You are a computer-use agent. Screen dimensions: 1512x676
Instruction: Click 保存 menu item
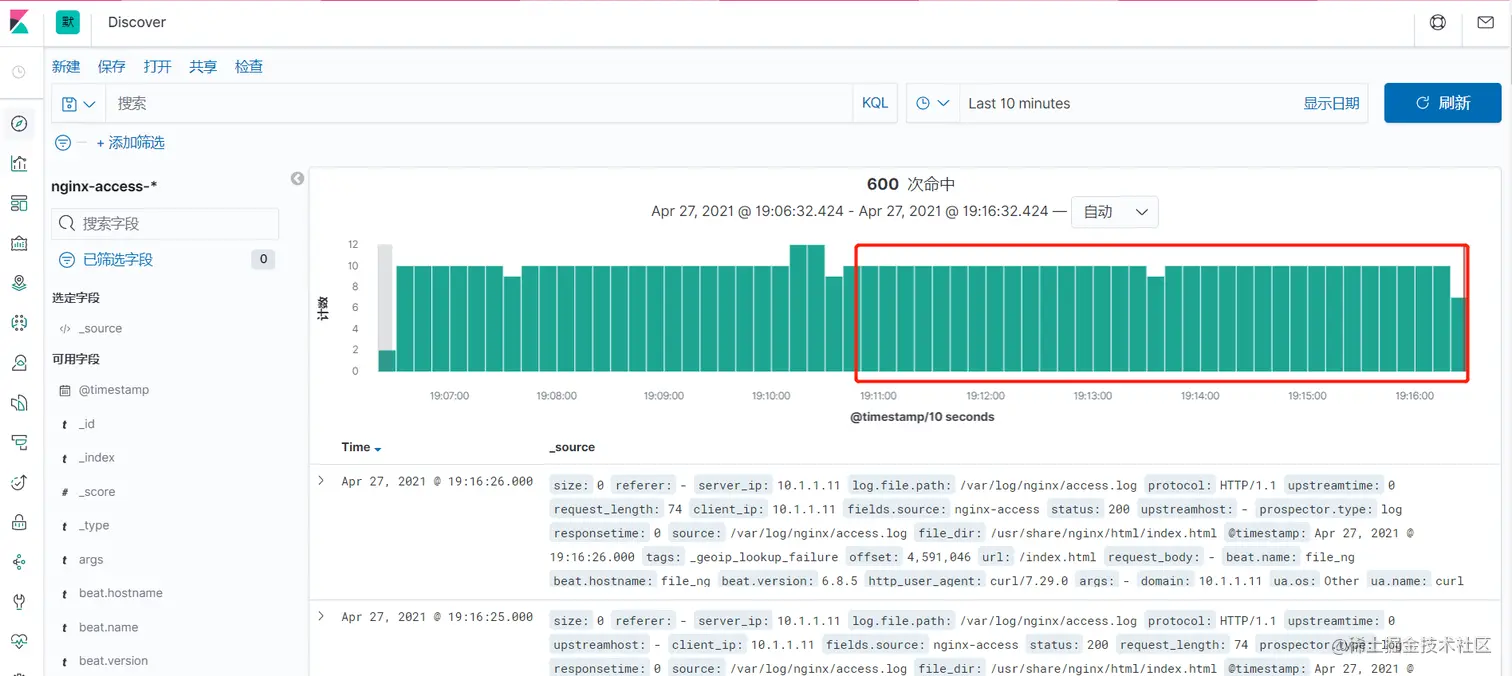pos(112,66)
